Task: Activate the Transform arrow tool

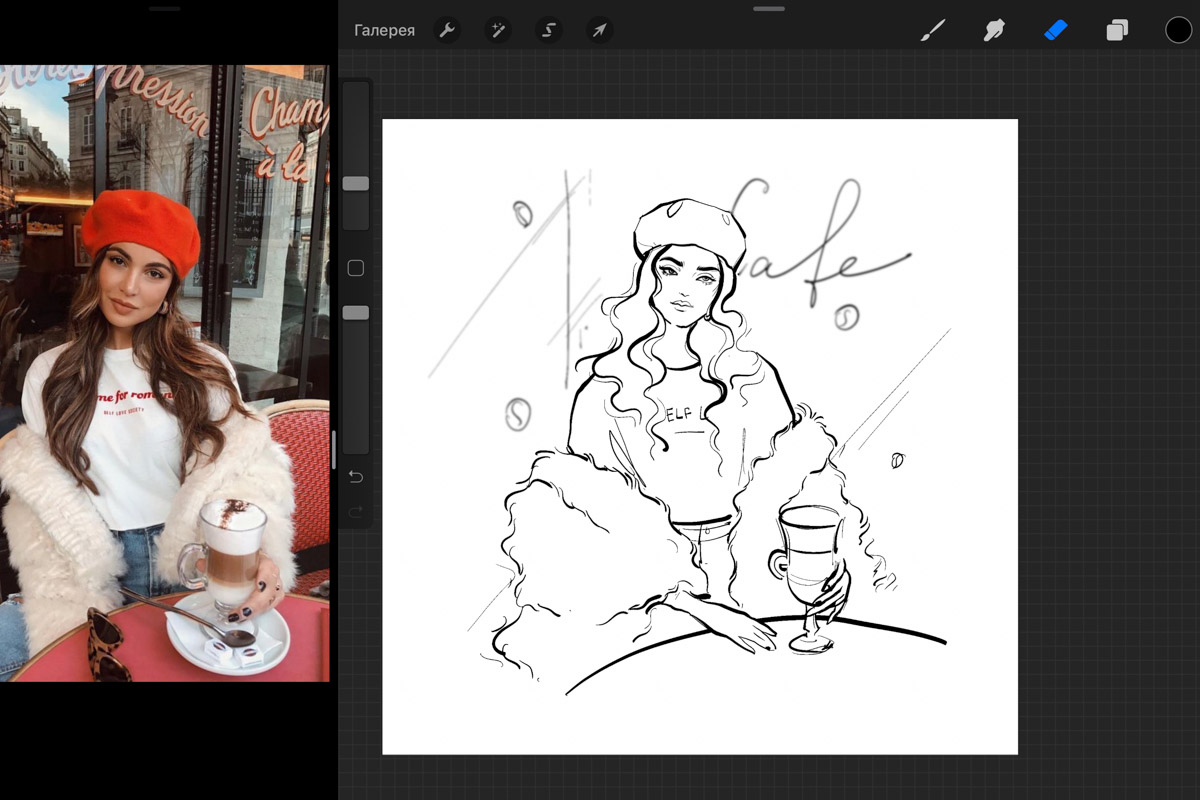Action: point(599,30)
